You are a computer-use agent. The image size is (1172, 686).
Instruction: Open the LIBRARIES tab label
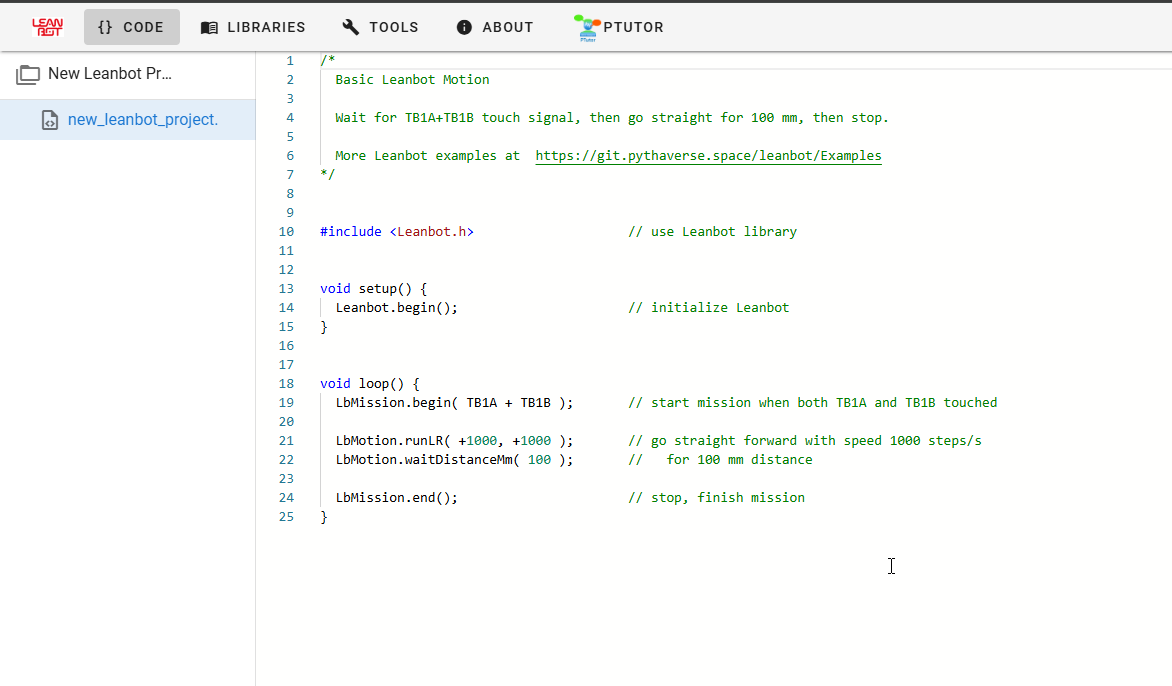click(x=266, y=27)
